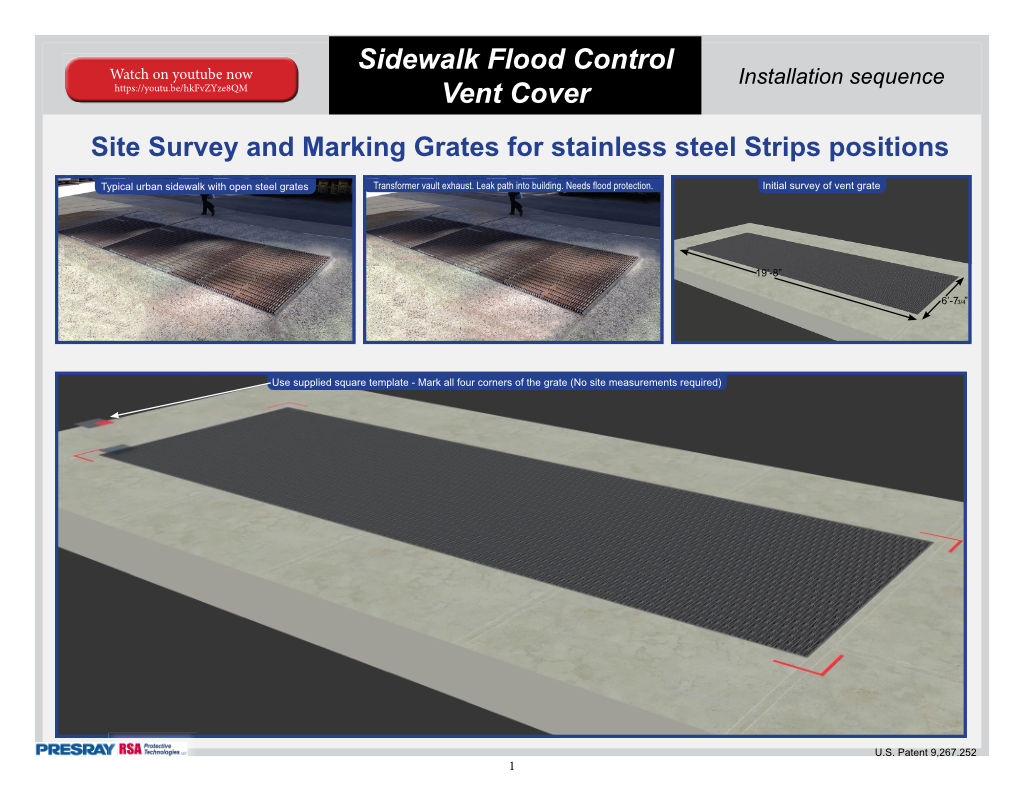Open the youtu.be/hkFvZYze8QM link
1024x791 pixels.
pos(181,88)
